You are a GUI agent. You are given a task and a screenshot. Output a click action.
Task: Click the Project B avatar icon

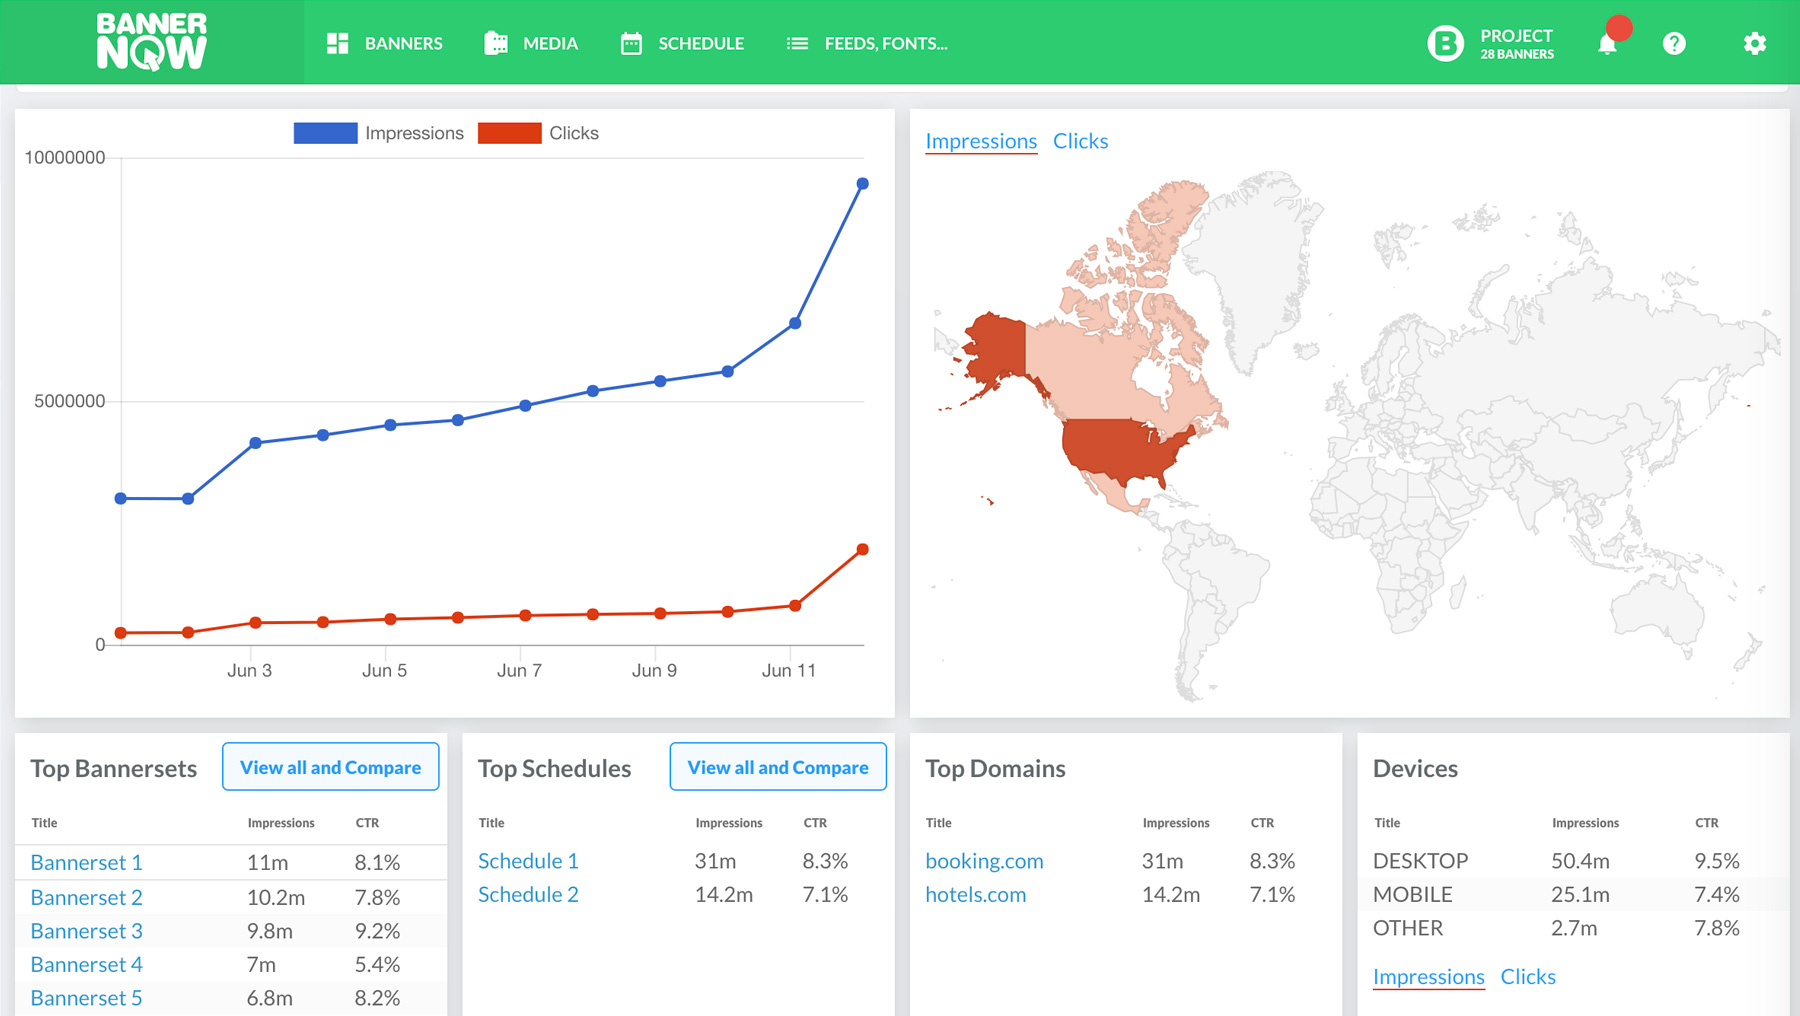[1445, 43]
